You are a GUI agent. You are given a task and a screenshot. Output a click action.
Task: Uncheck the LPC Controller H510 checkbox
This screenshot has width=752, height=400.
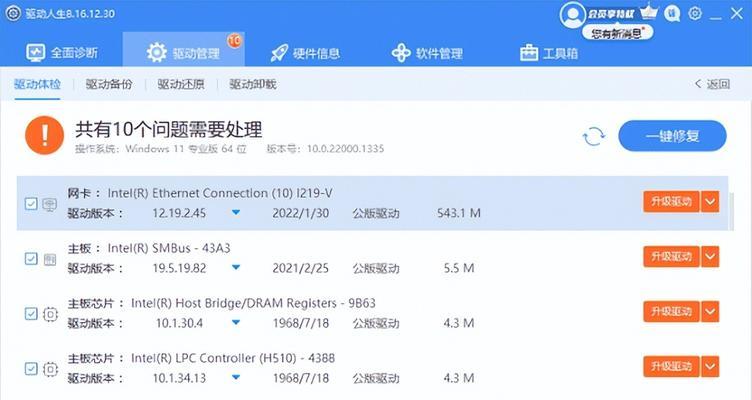[31, 369]
